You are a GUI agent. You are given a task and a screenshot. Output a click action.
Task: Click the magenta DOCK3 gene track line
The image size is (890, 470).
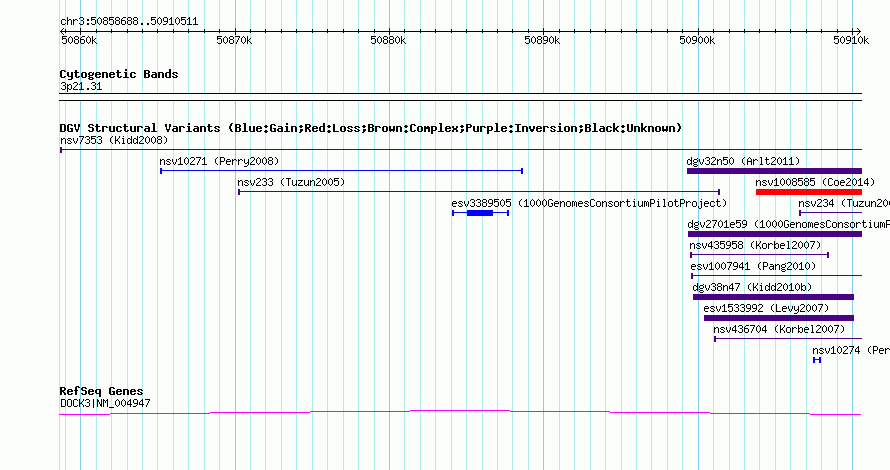click(x=460, y=412)
